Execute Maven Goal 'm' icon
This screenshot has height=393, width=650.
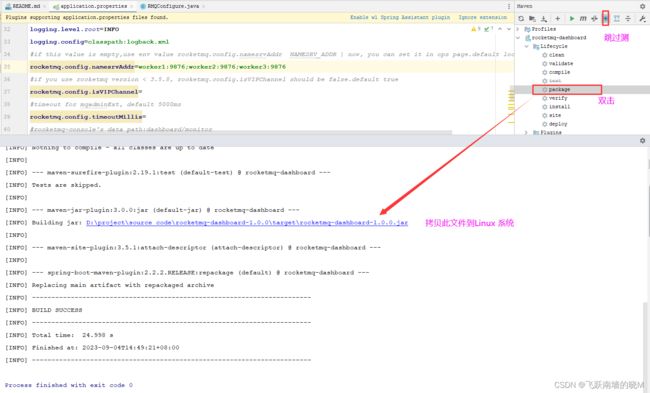583,19
